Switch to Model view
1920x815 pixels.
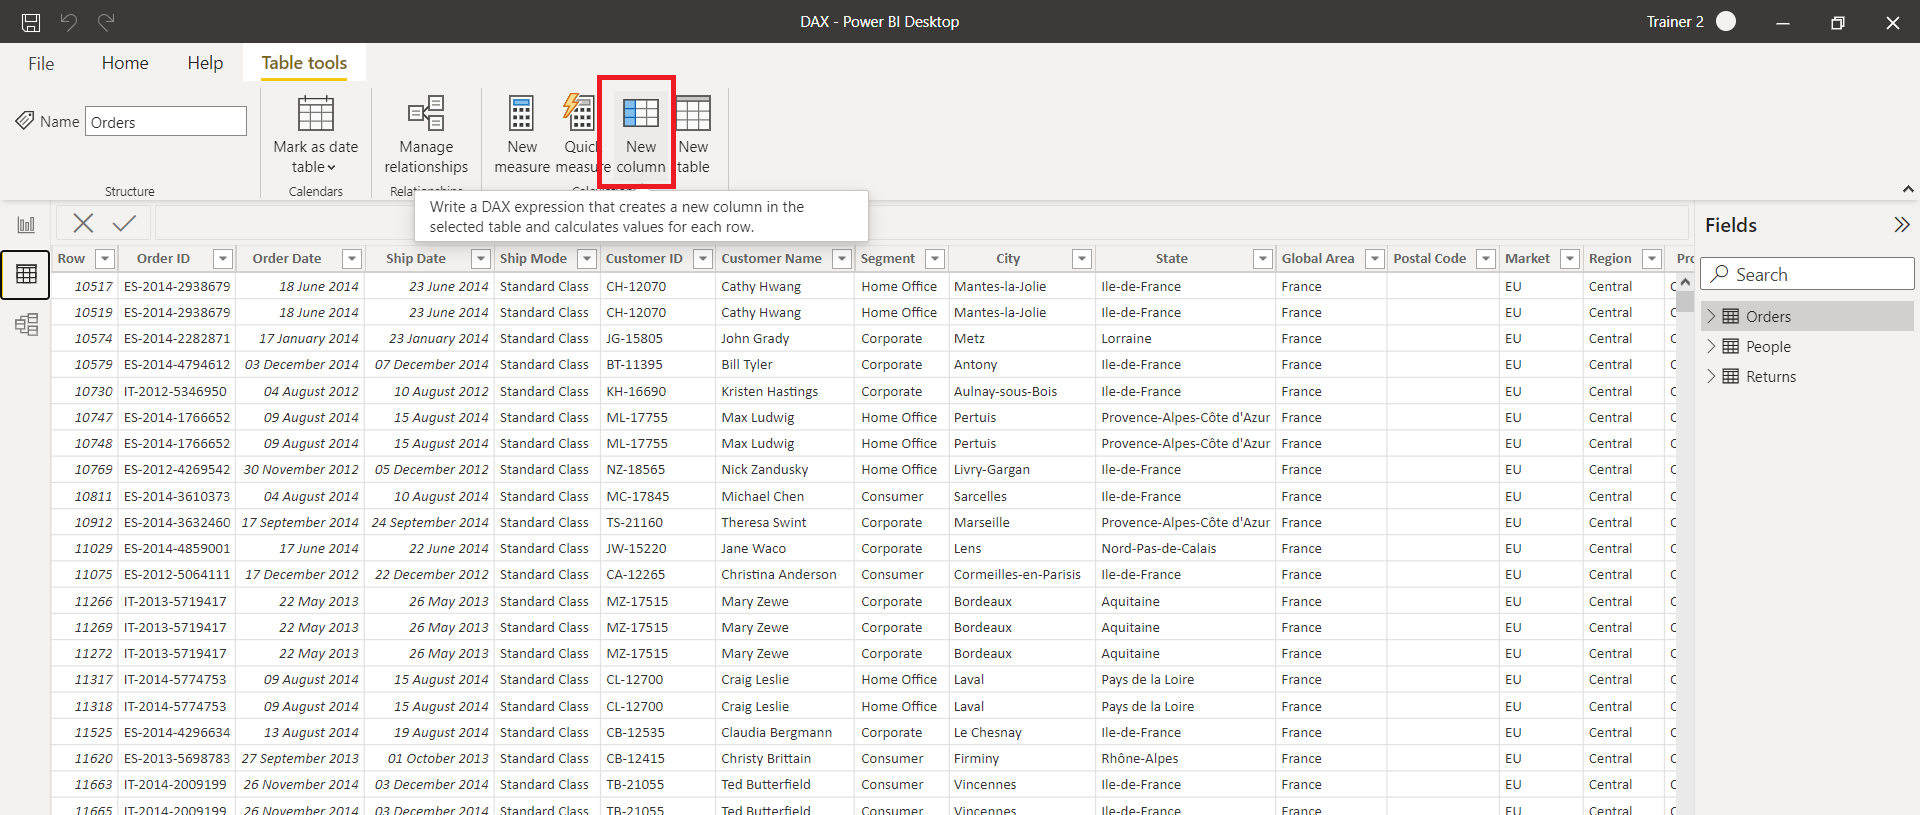point(26,324)
